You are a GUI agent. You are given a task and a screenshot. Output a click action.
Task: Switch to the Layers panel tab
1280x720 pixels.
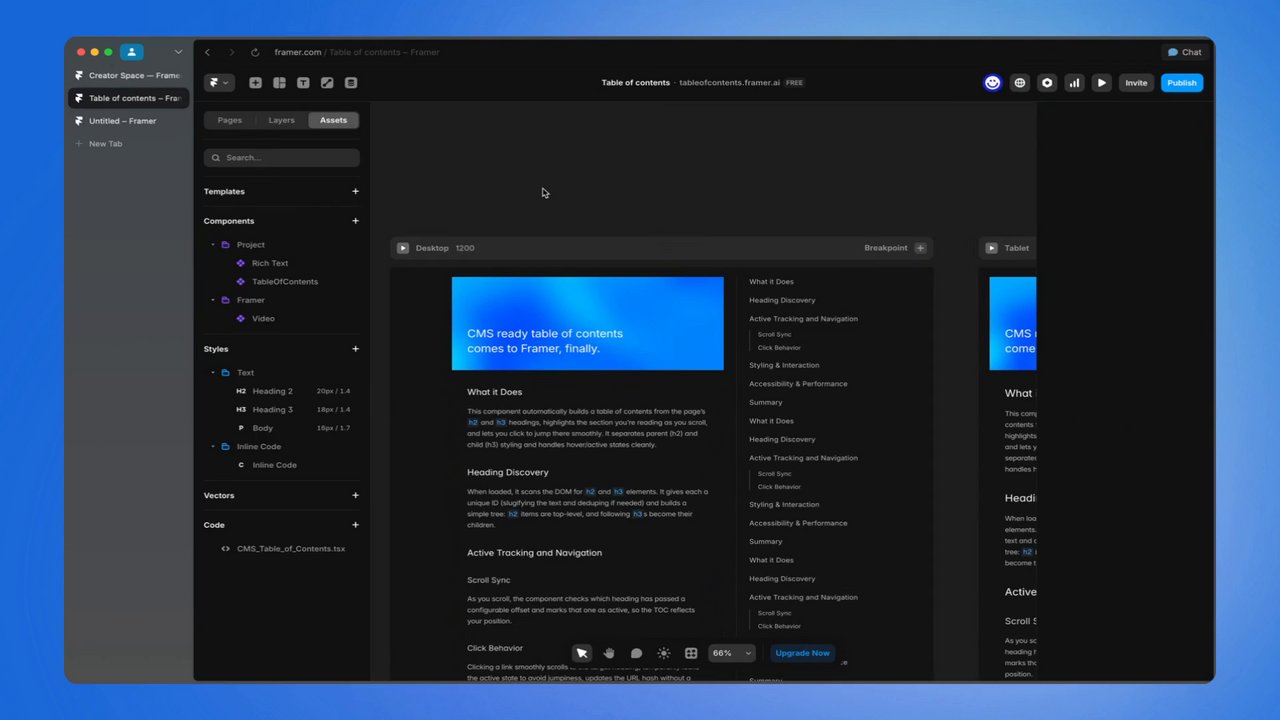[x=281, y=120]
